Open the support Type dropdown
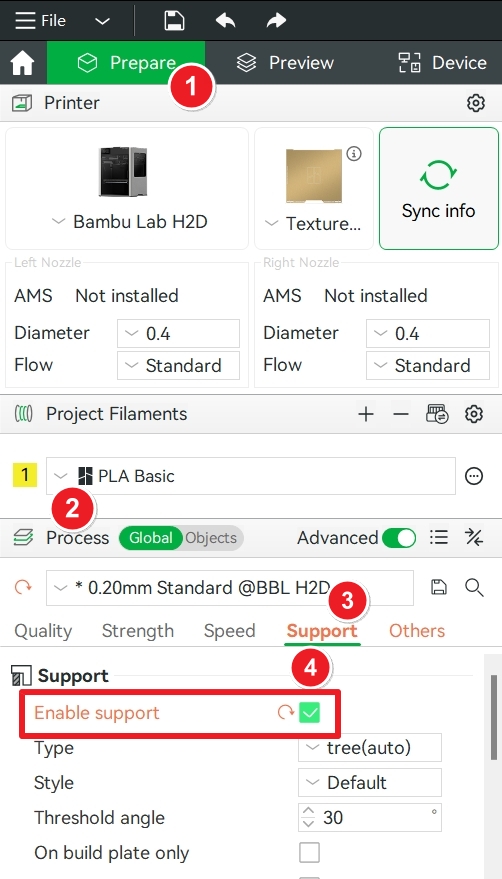Viewport: 502px width, 879px height. click(370, 747)
